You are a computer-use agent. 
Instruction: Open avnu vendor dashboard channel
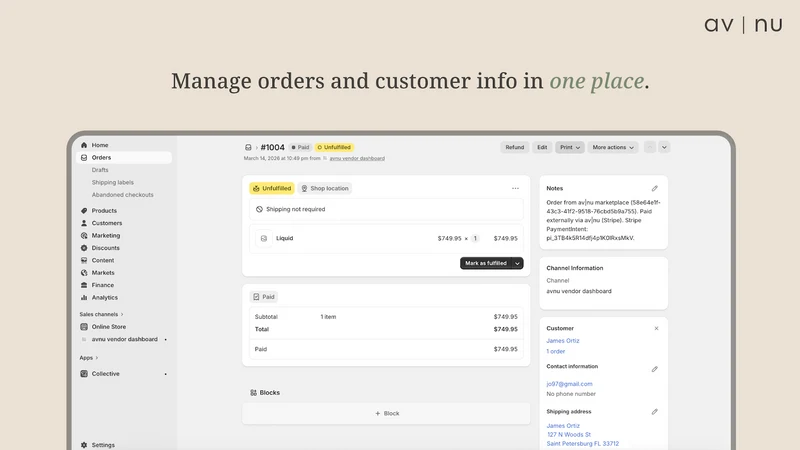click(124, 339)
